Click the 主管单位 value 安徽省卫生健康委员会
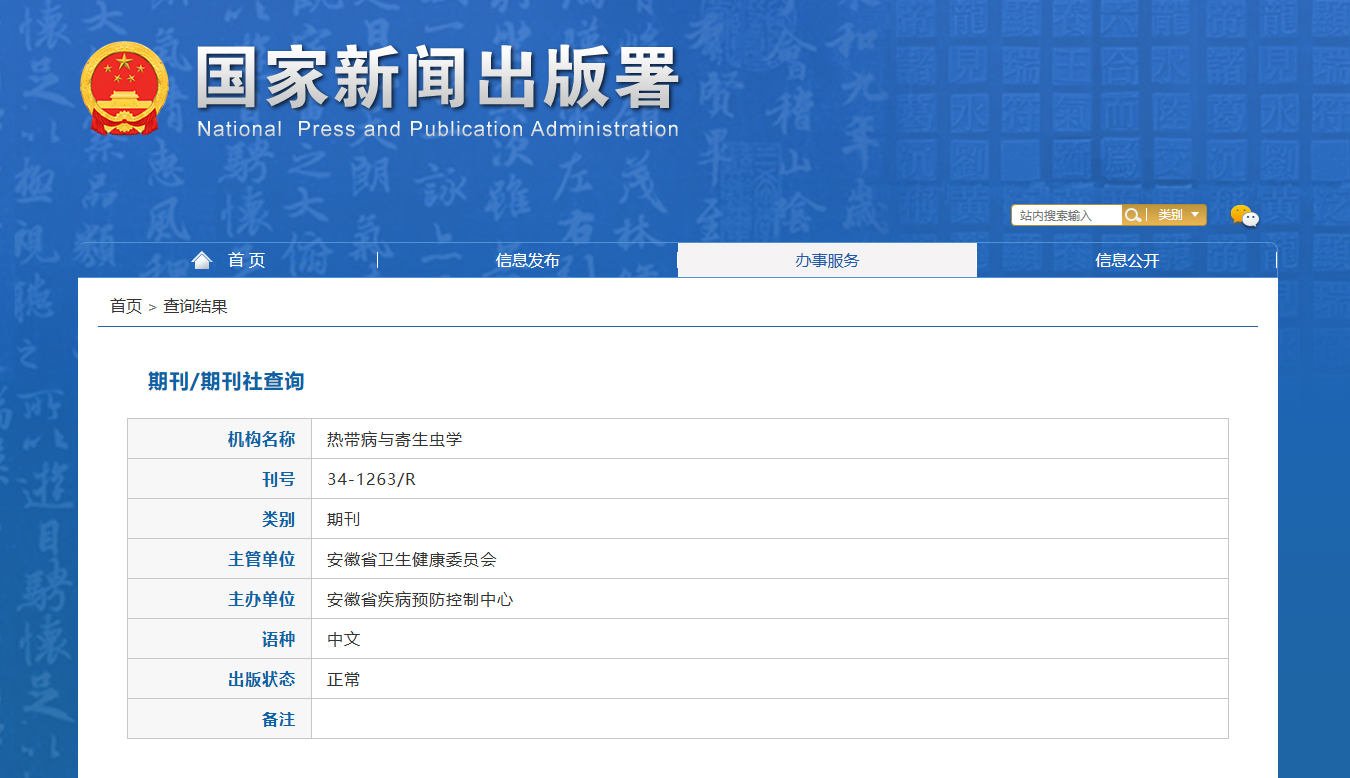Viewport: 1350px width, 778px height. [x=412, y=559]
